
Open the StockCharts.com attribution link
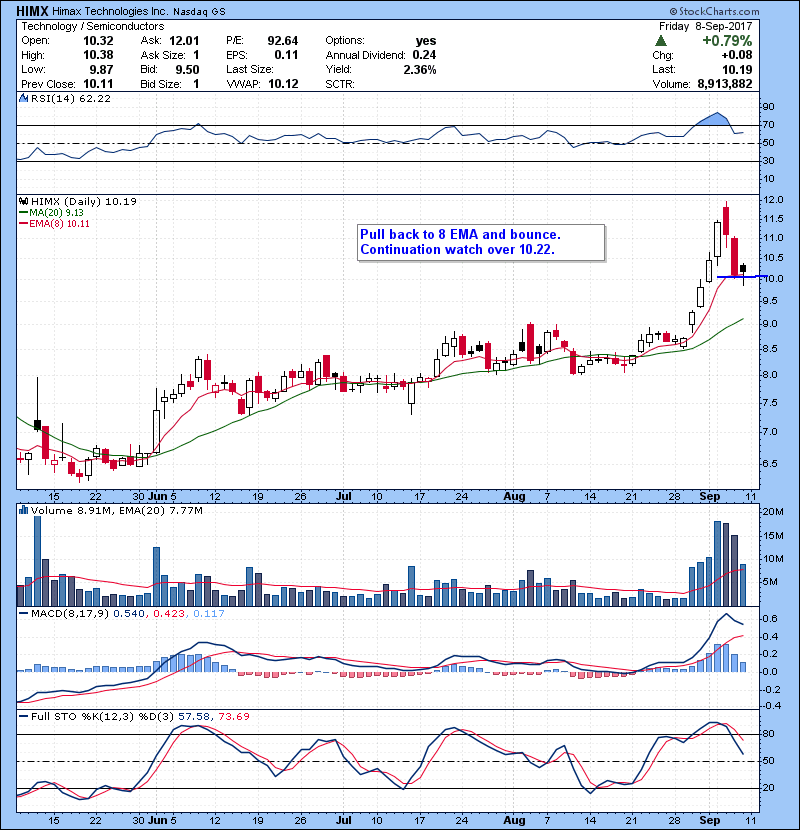tap(714, 11)
